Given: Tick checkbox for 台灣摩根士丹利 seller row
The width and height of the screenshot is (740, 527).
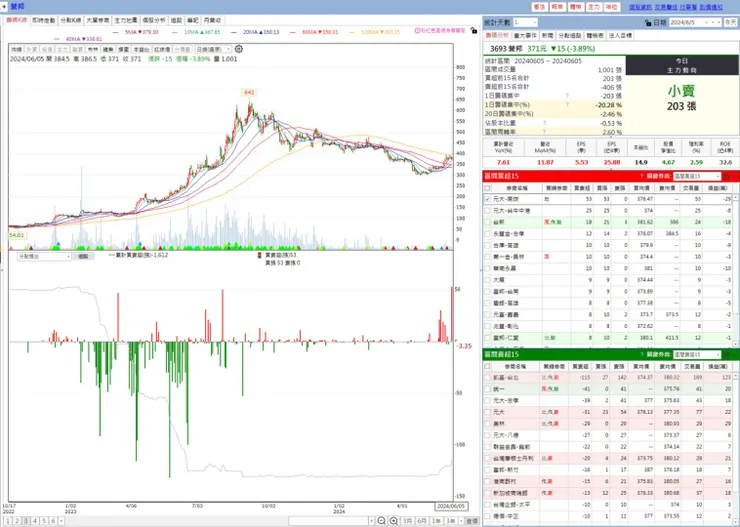Looking at the screenshot, I should (488, 458).
